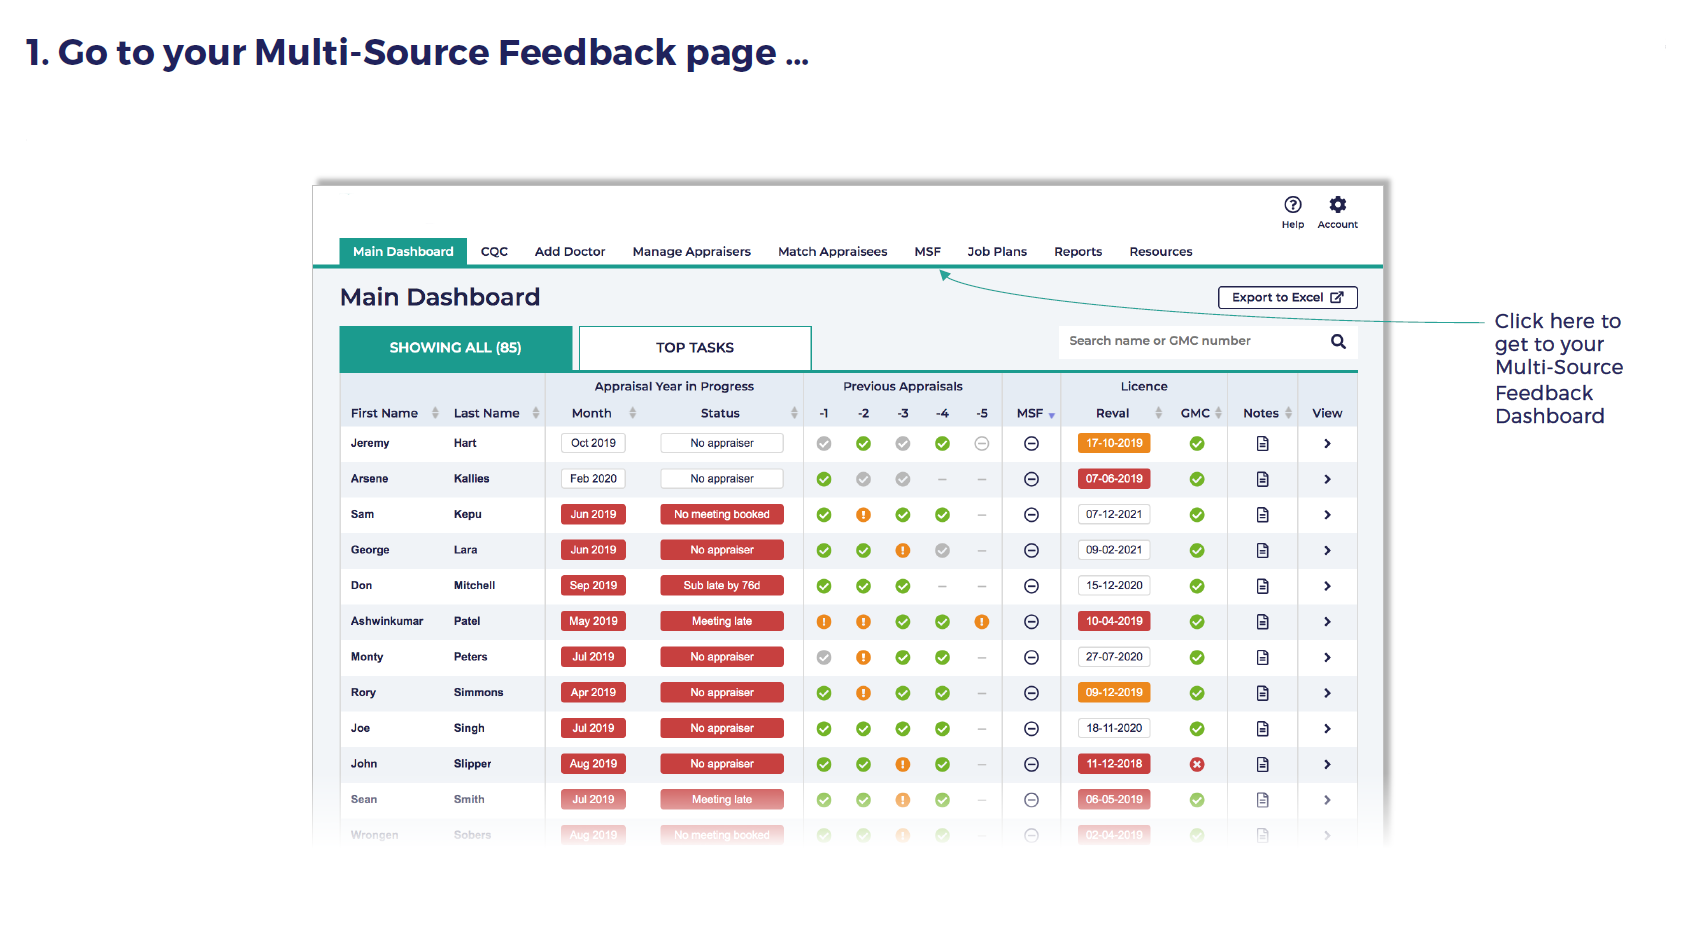
Task: Click Export to Excel button
Action: [x=1287, y=298]
